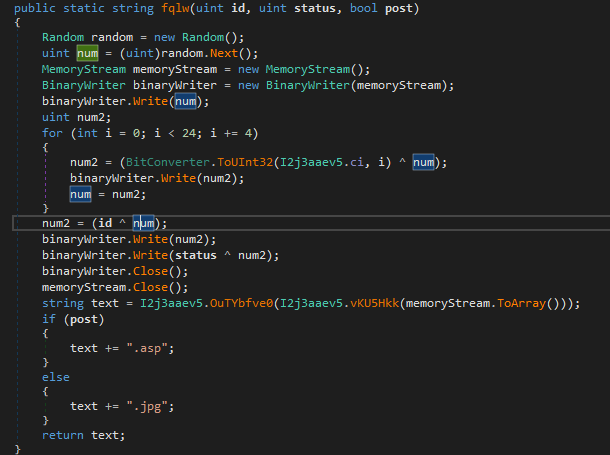
Task: Place cursor in 'num2 = (id ^ num);' line
Action: [x=104, y=223]
